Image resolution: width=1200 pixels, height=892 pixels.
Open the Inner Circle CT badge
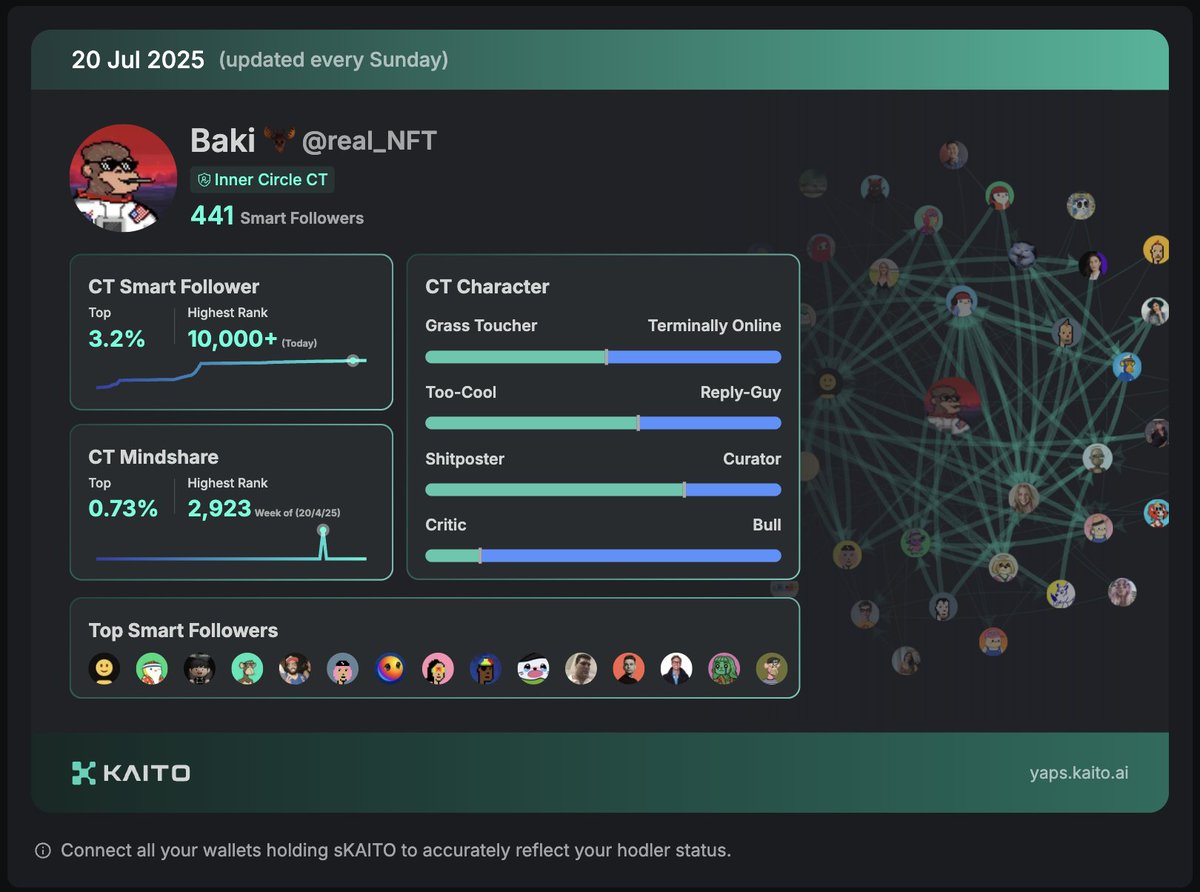(262, 180)
